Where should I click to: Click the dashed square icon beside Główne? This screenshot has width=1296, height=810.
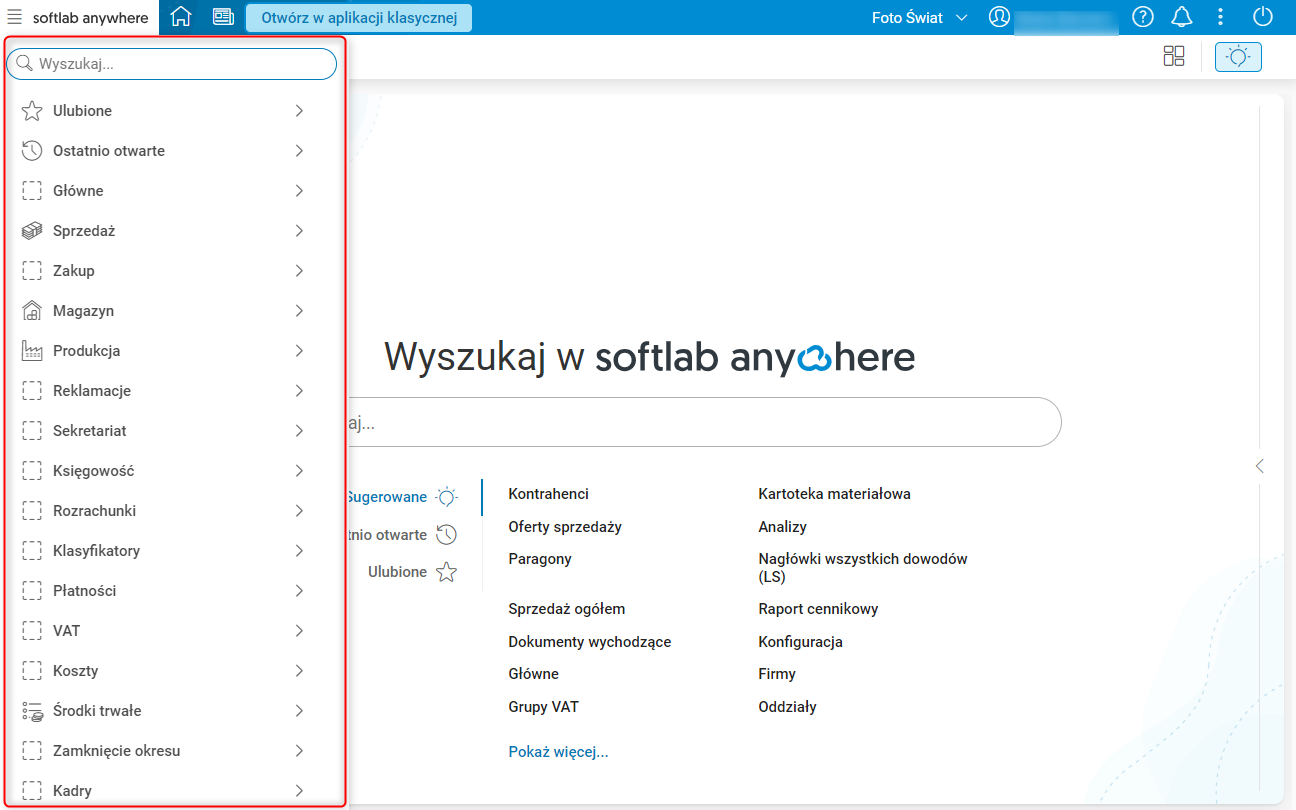tap(32, 191)
